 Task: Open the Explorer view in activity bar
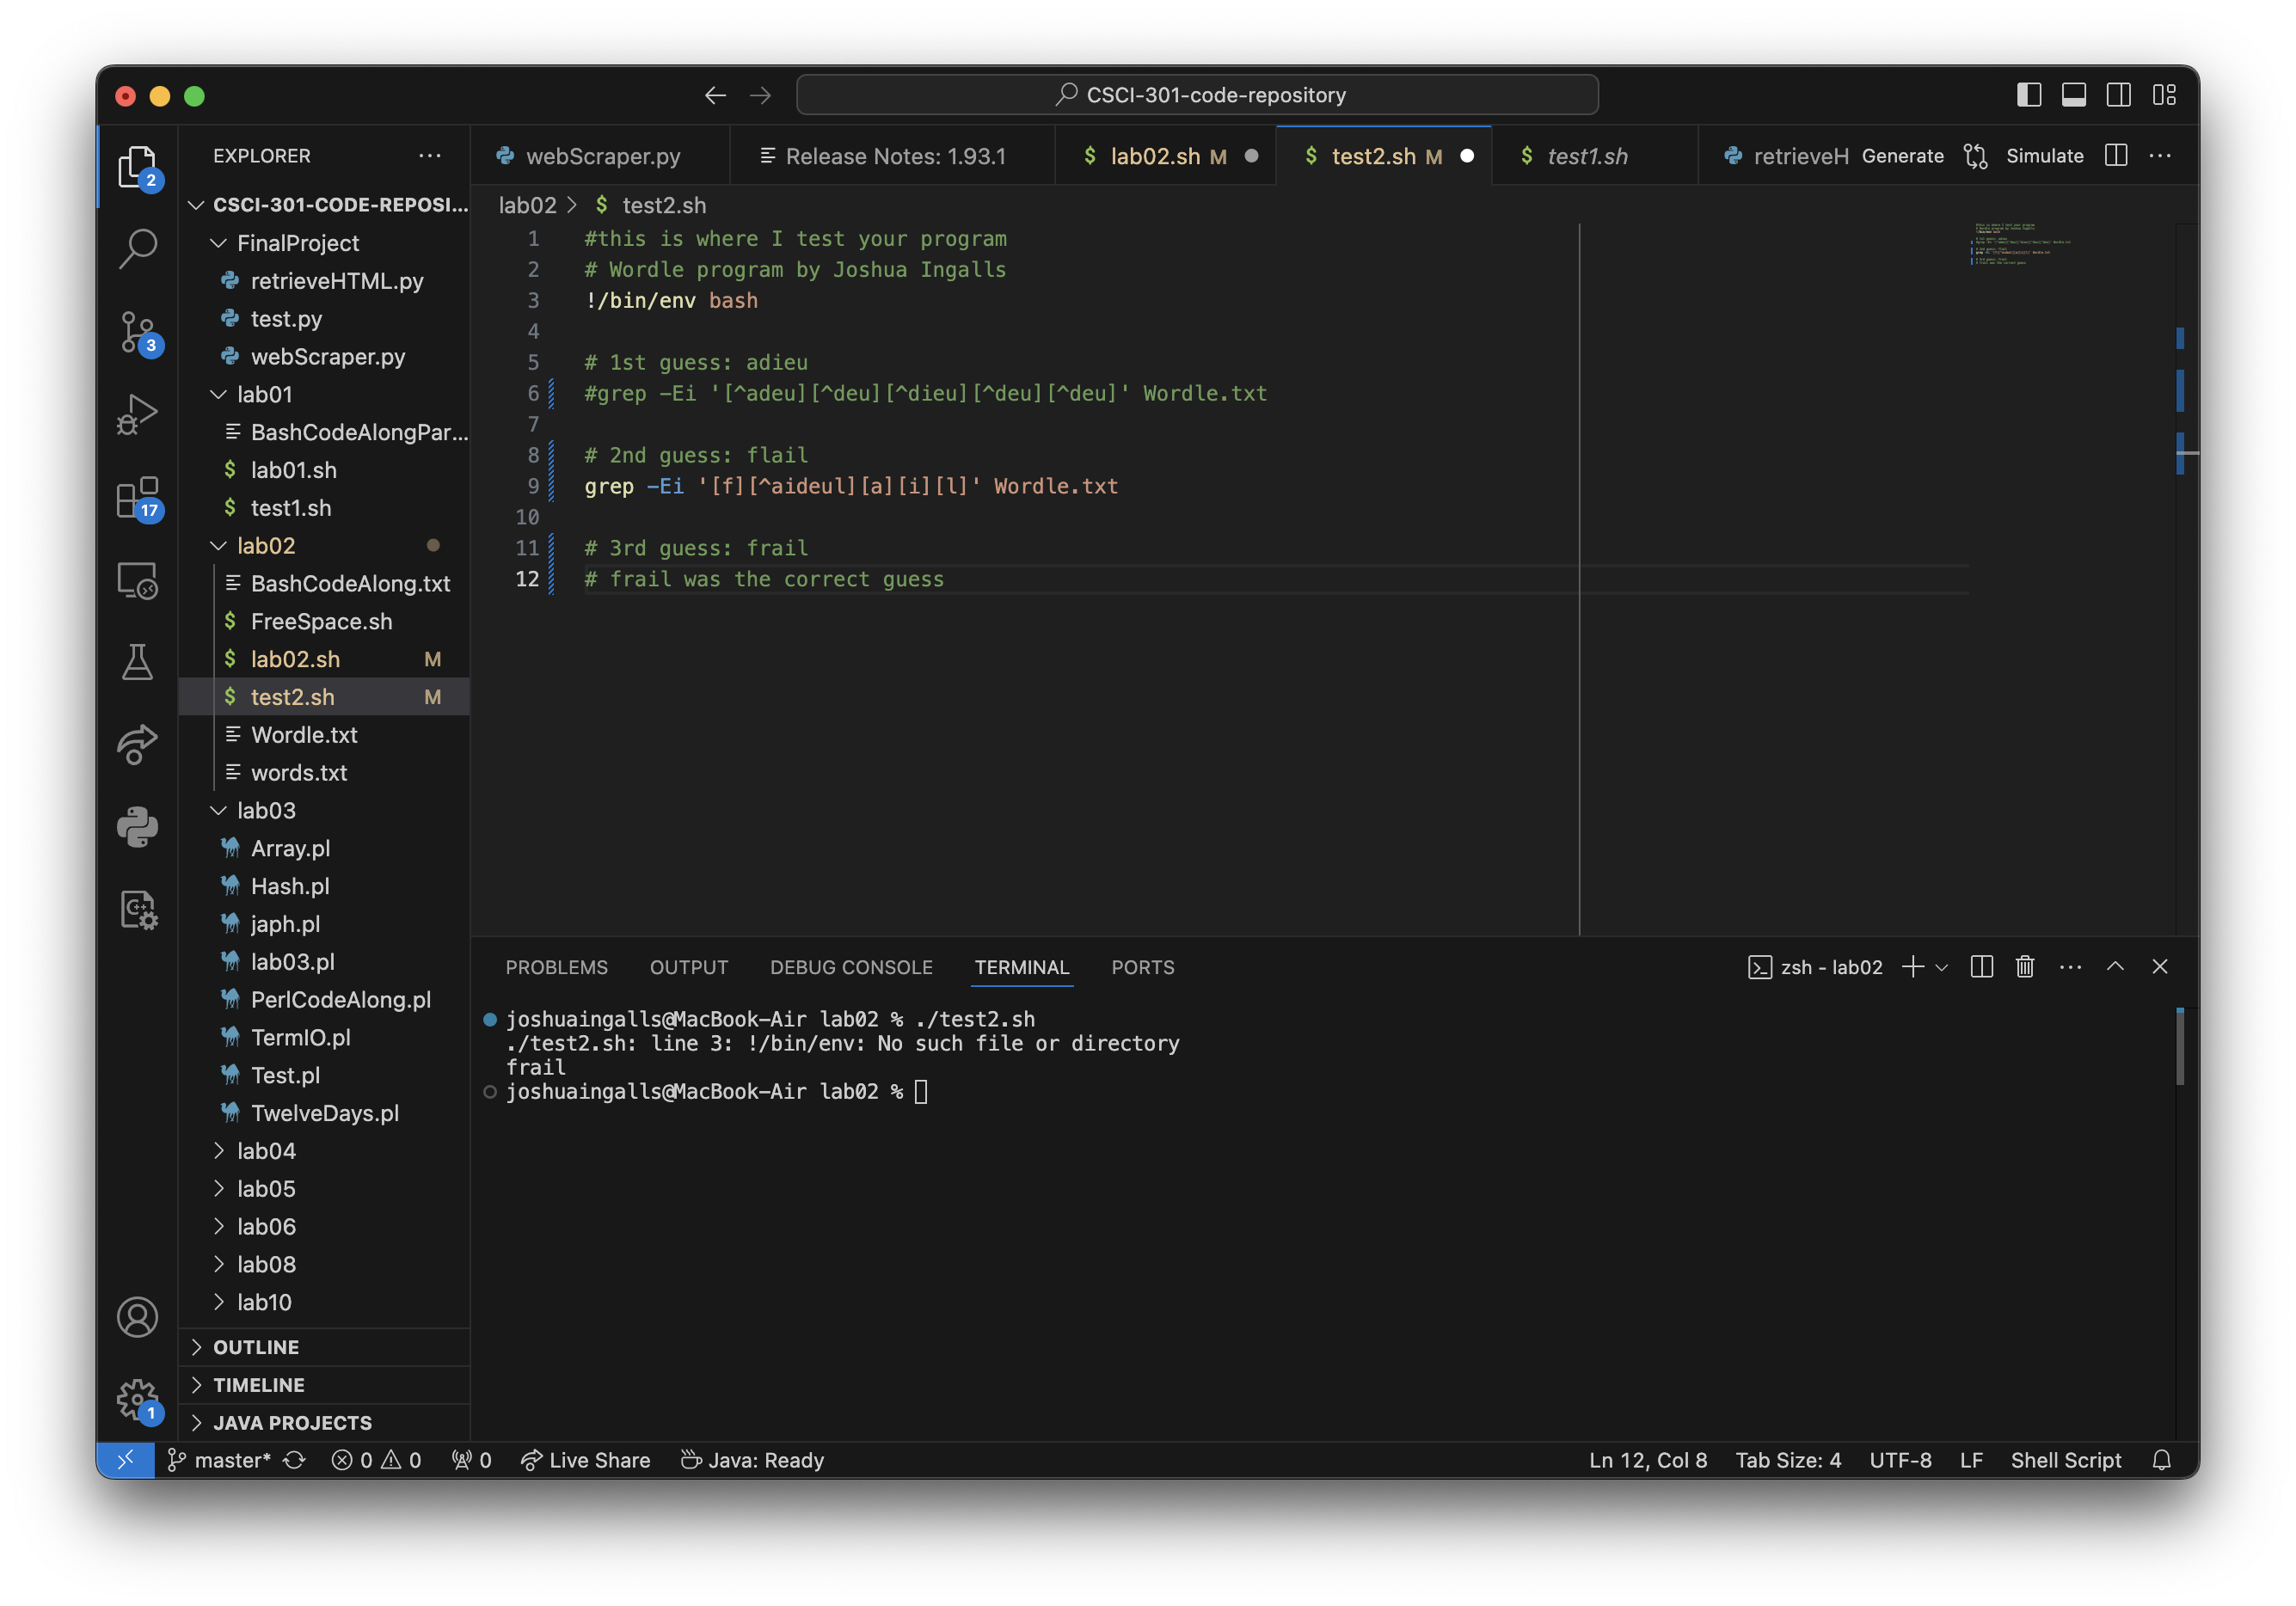[x=137, y=166]
